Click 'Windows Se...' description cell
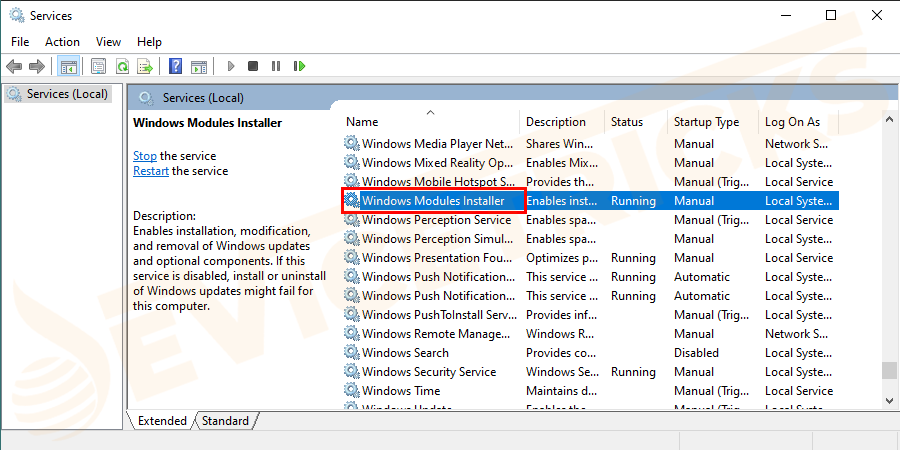 coord(562,371)
